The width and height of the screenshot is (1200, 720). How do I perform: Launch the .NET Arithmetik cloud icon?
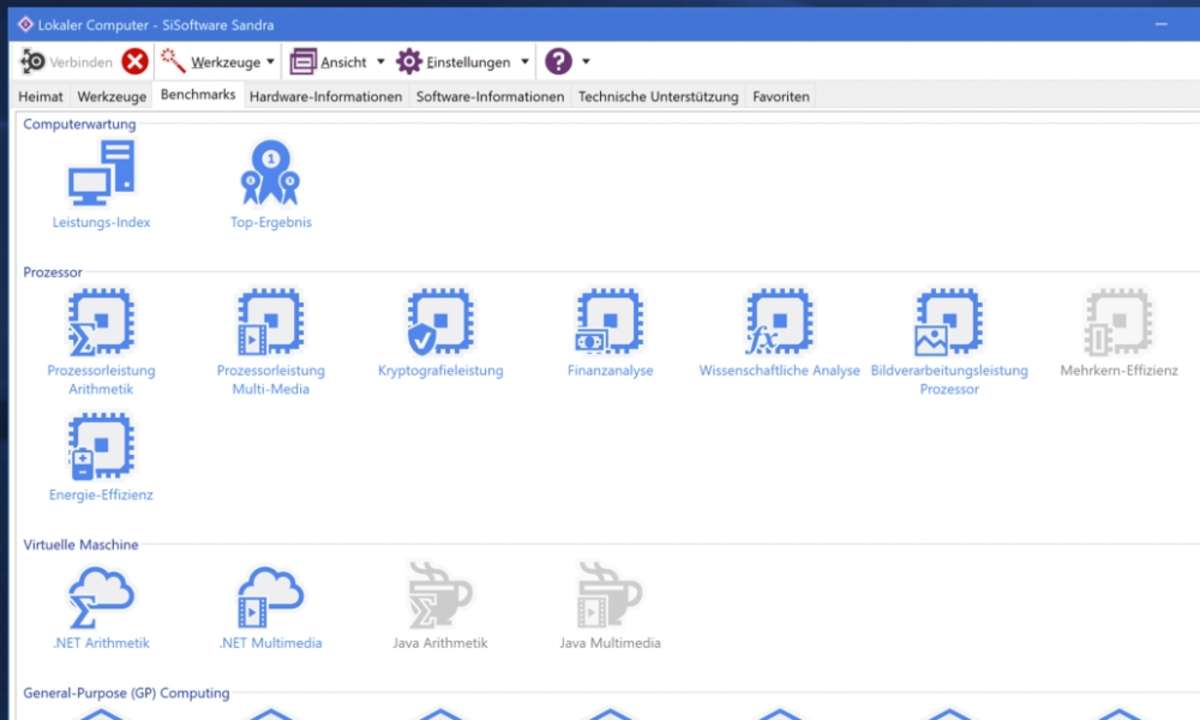tap(101, 596)
